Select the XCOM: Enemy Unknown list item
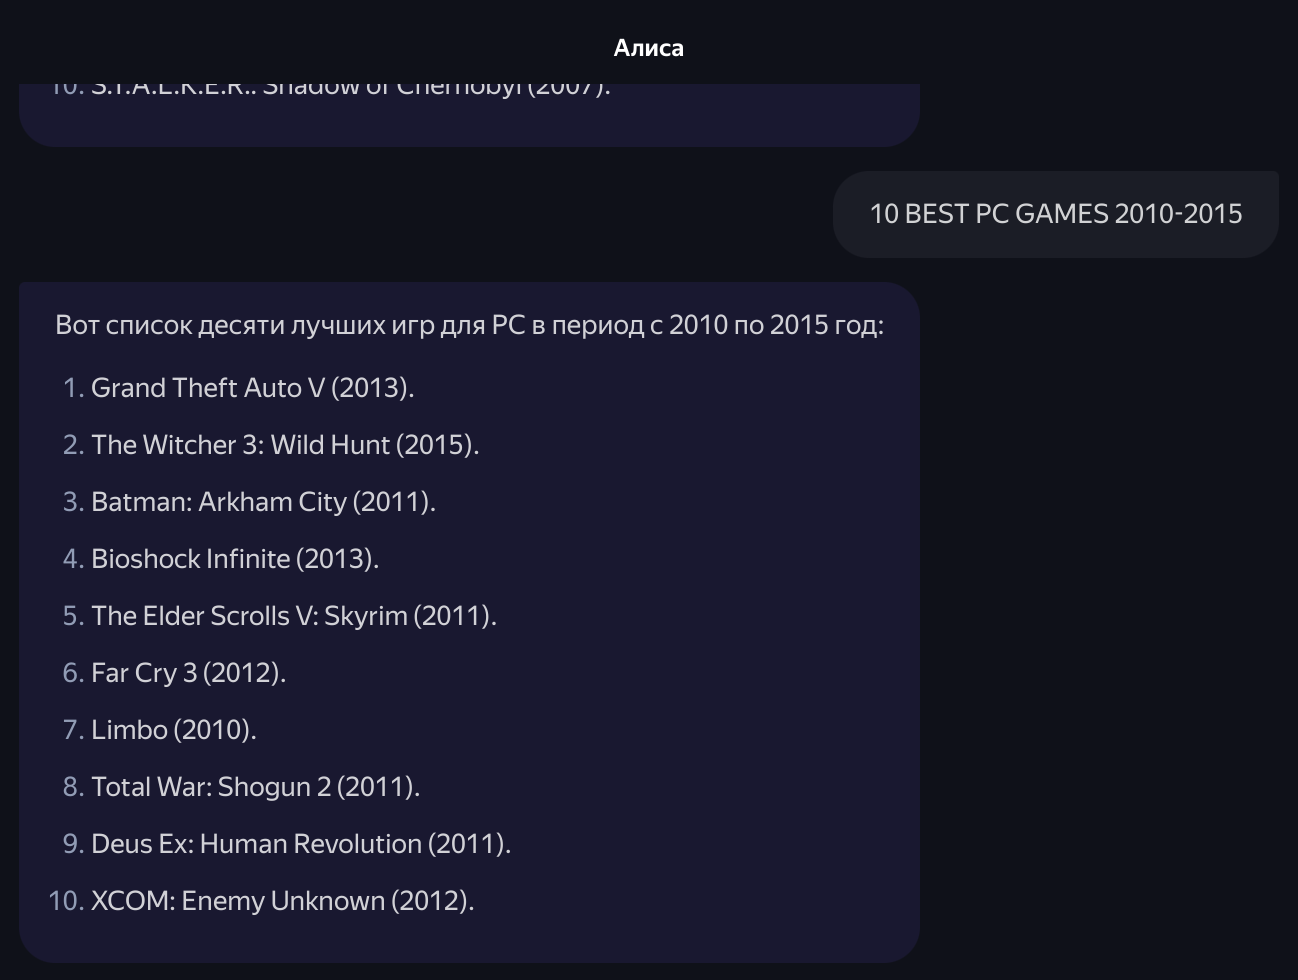Screen dimensions: 1298x980 (282, 901)
